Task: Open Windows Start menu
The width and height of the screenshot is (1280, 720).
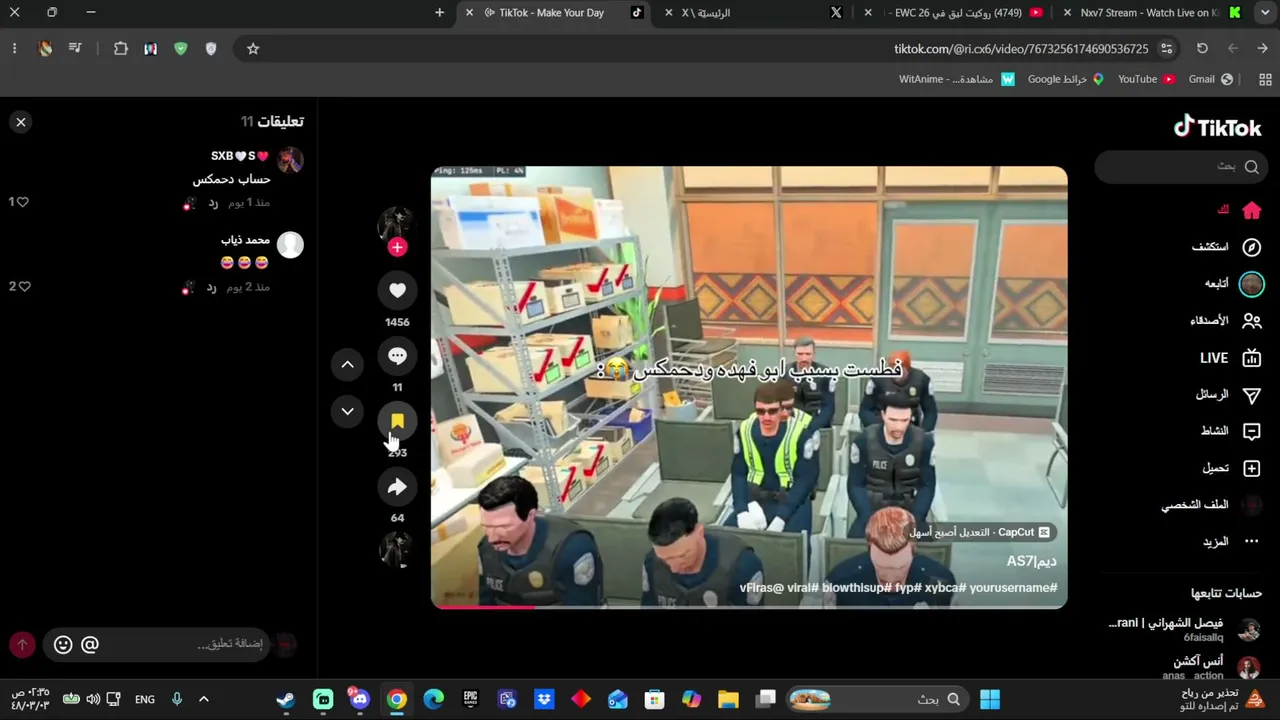Action: 990,699
